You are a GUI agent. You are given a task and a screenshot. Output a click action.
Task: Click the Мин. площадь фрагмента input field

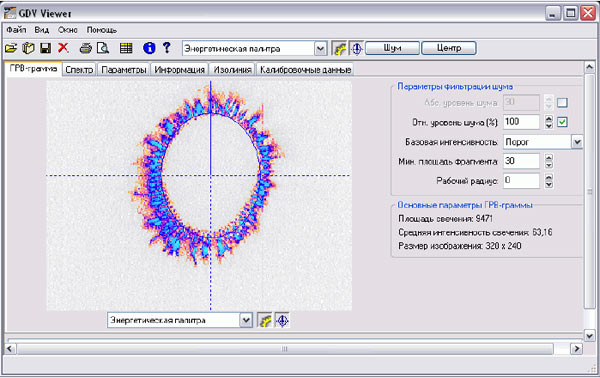tap(521, 161)
